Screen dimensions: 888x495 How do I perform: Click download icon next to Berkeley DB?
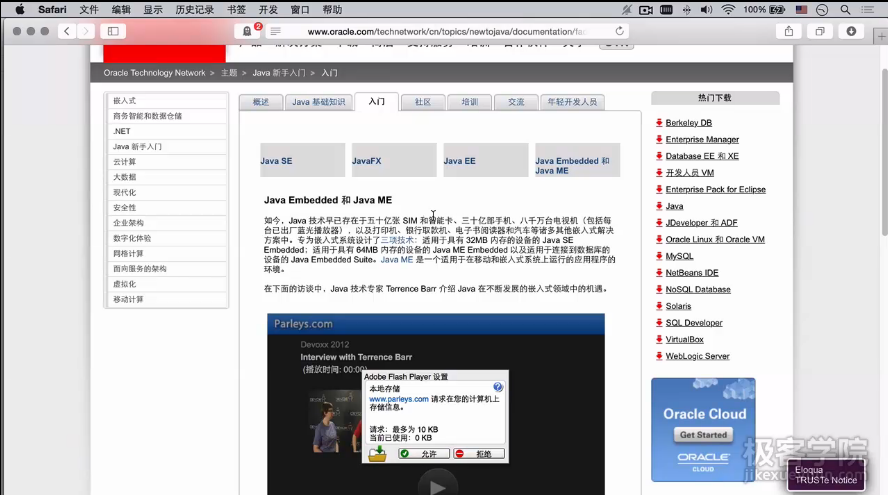tap(659, 122)
